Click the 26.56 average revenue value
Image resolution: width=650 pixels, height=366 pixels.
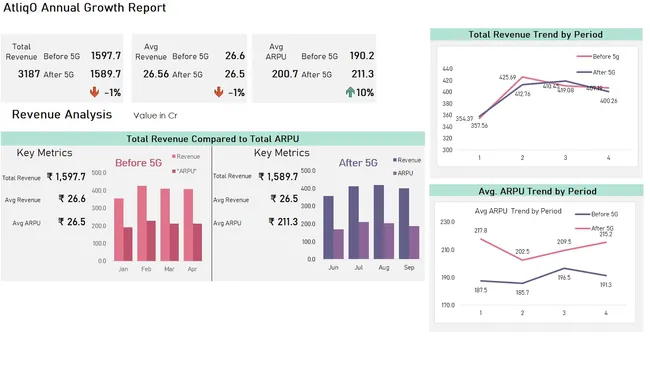point(156,74)
